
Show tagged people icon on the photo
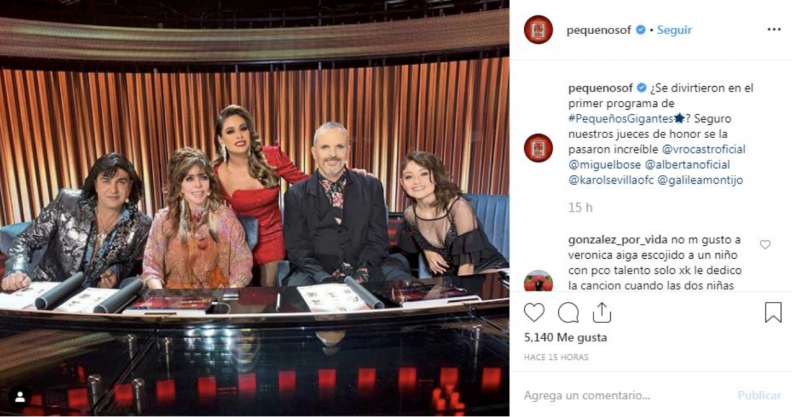tap(20, 397)
